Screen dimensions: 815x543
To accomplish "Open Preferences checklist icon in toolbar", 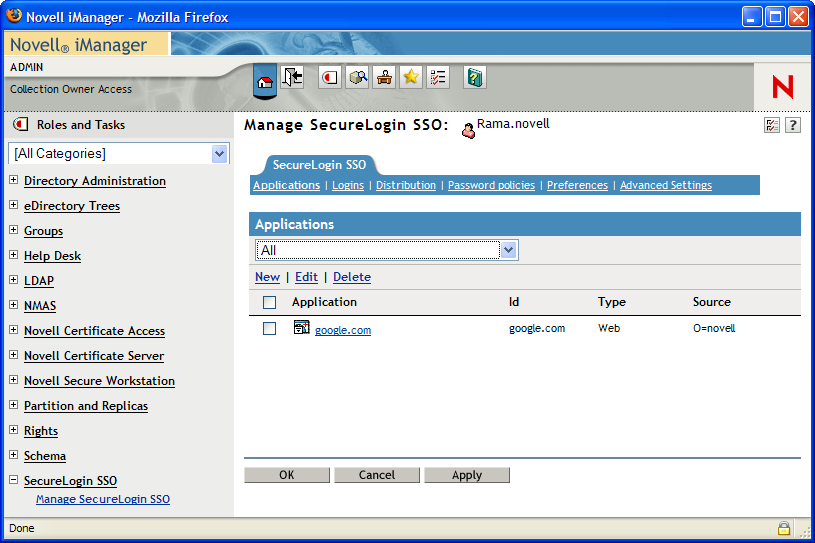I will (x=438, y=77).
